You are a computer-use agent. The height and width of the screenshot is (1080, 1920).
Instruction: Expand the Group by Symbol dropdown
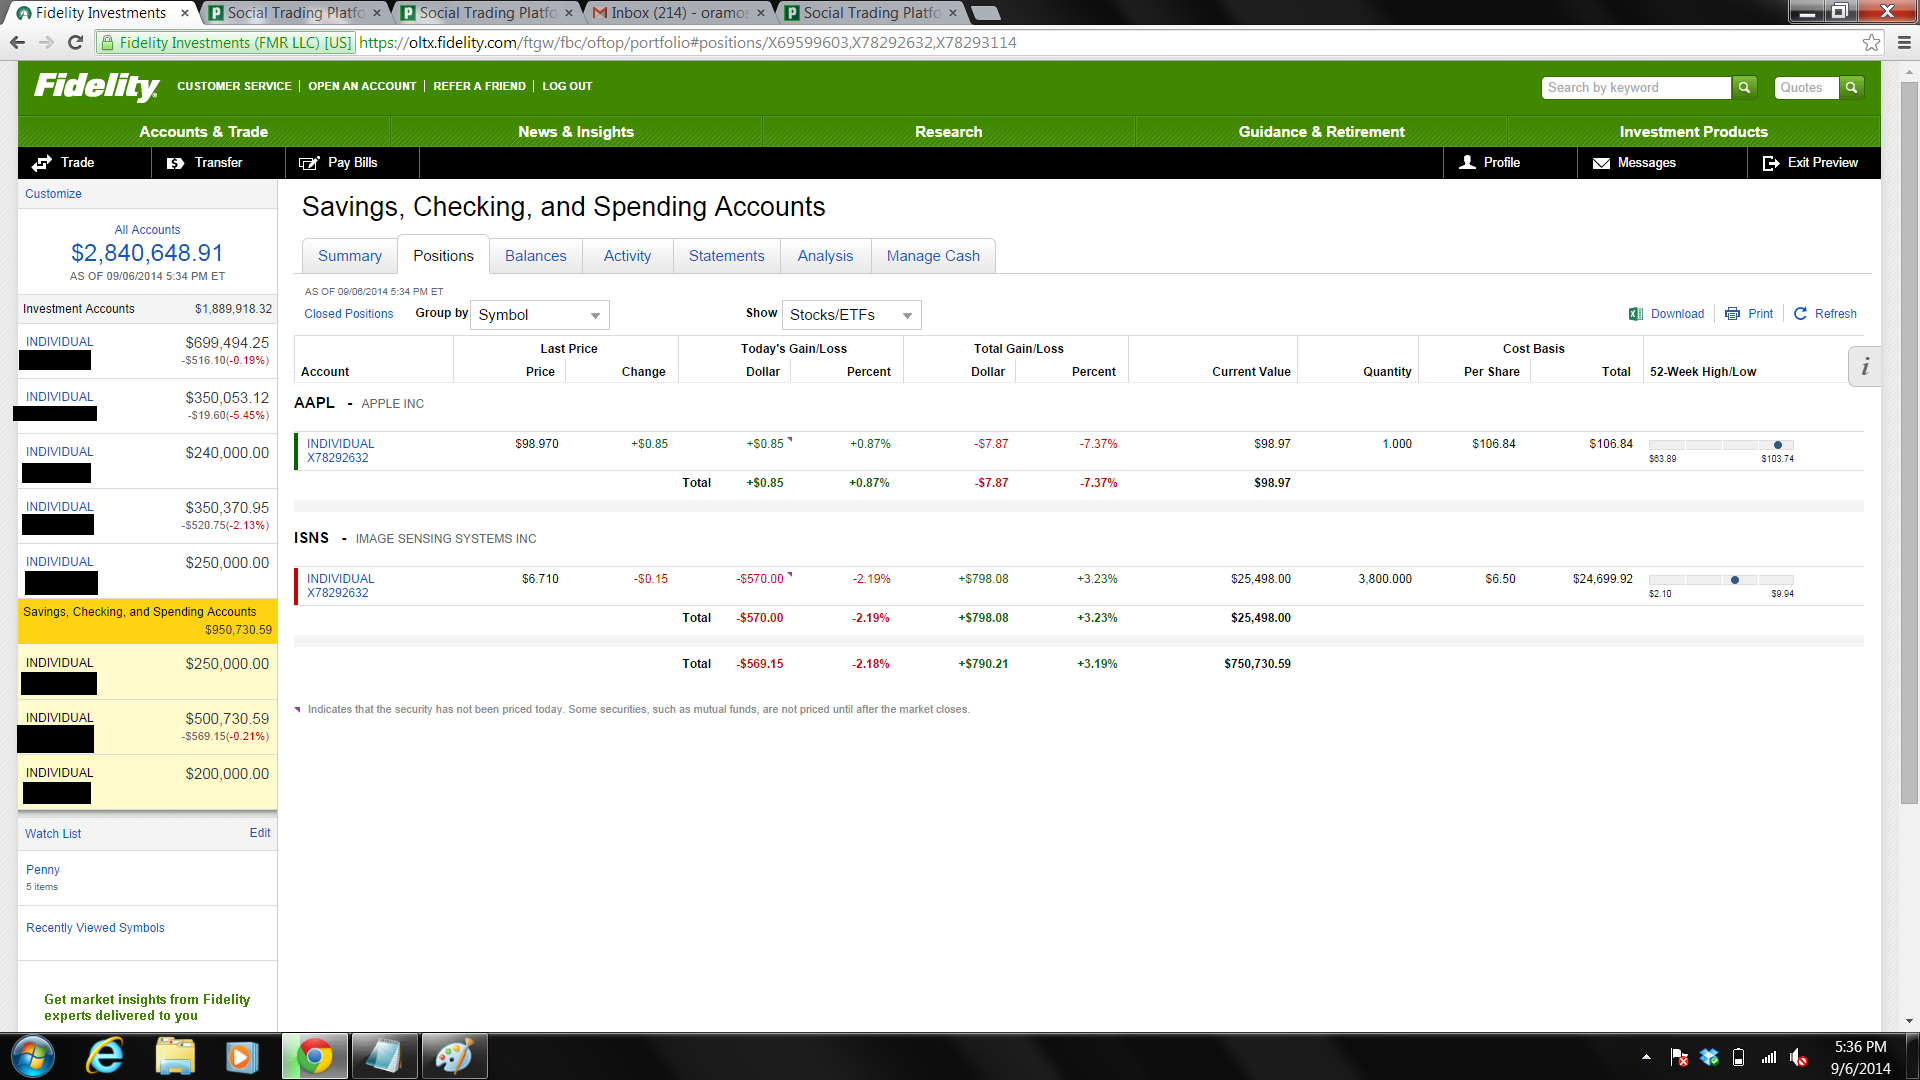point(540,315)
